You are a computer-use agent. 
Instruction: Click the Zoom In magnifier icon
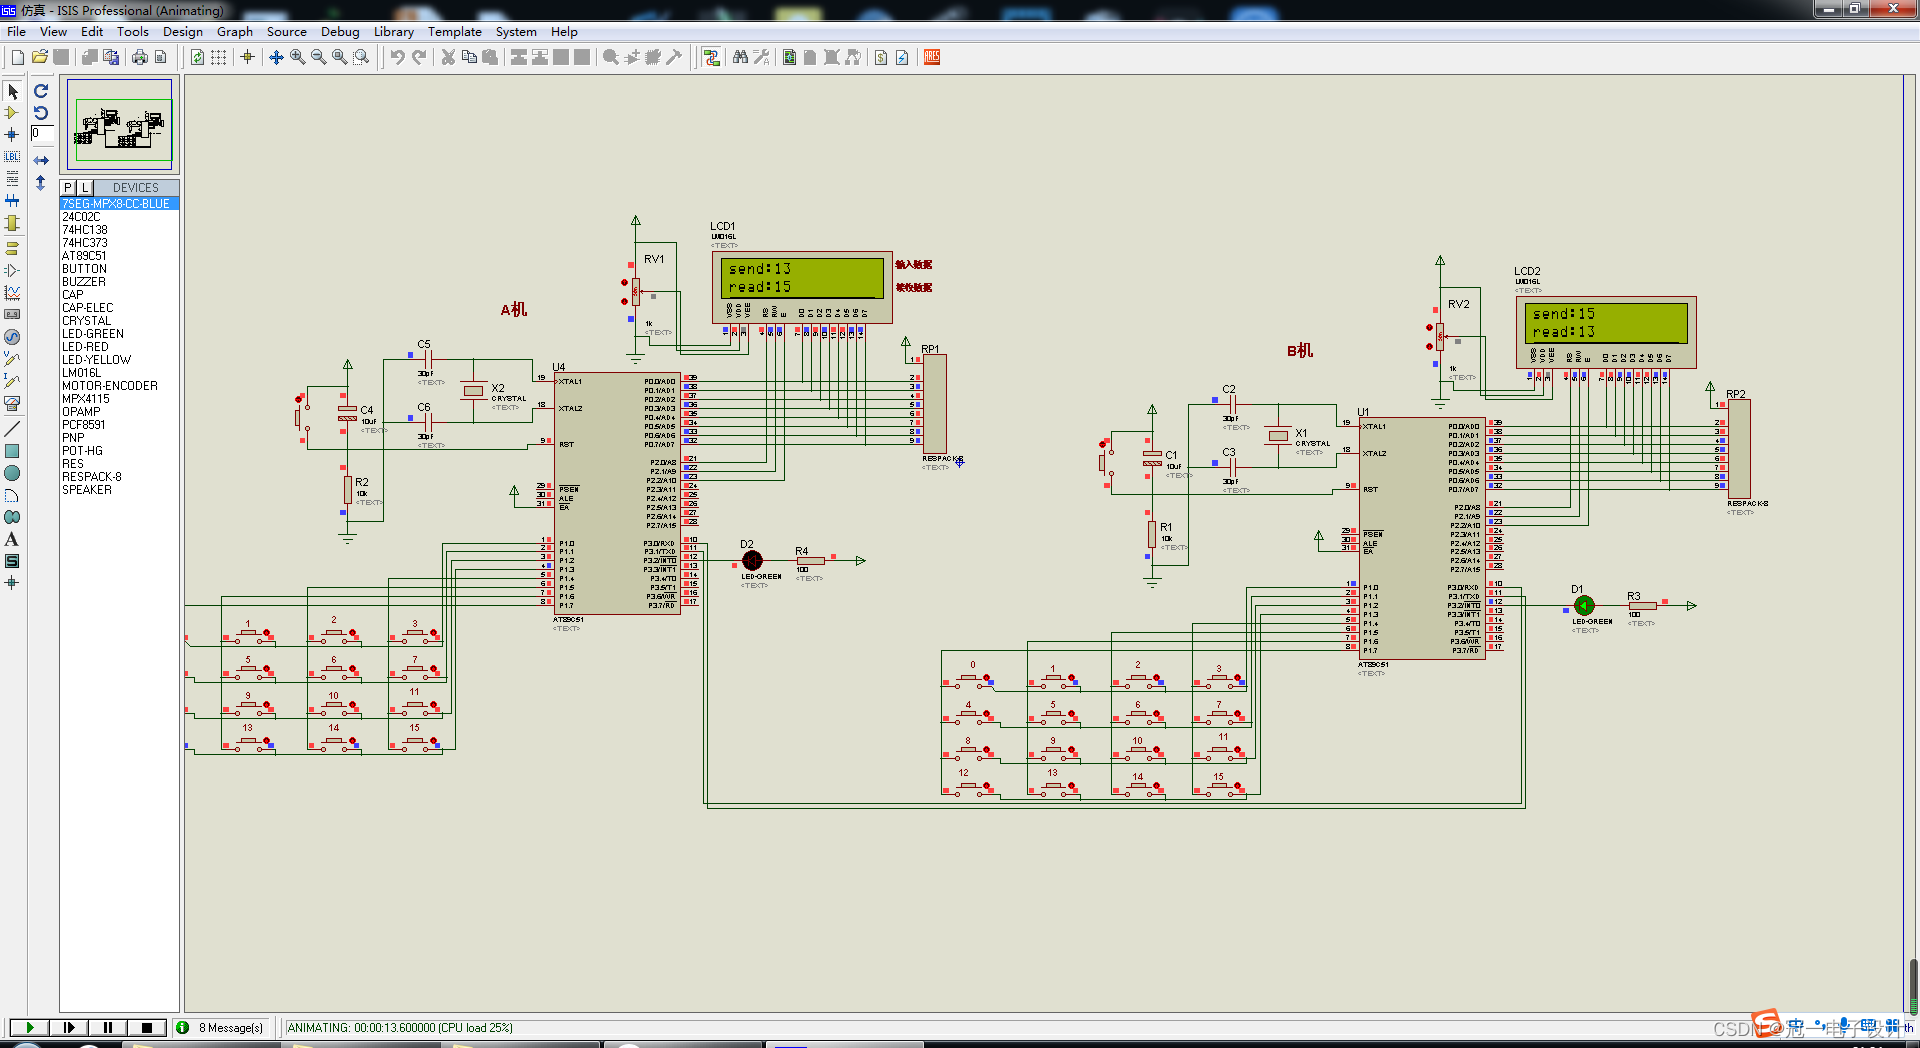(297, 57)
